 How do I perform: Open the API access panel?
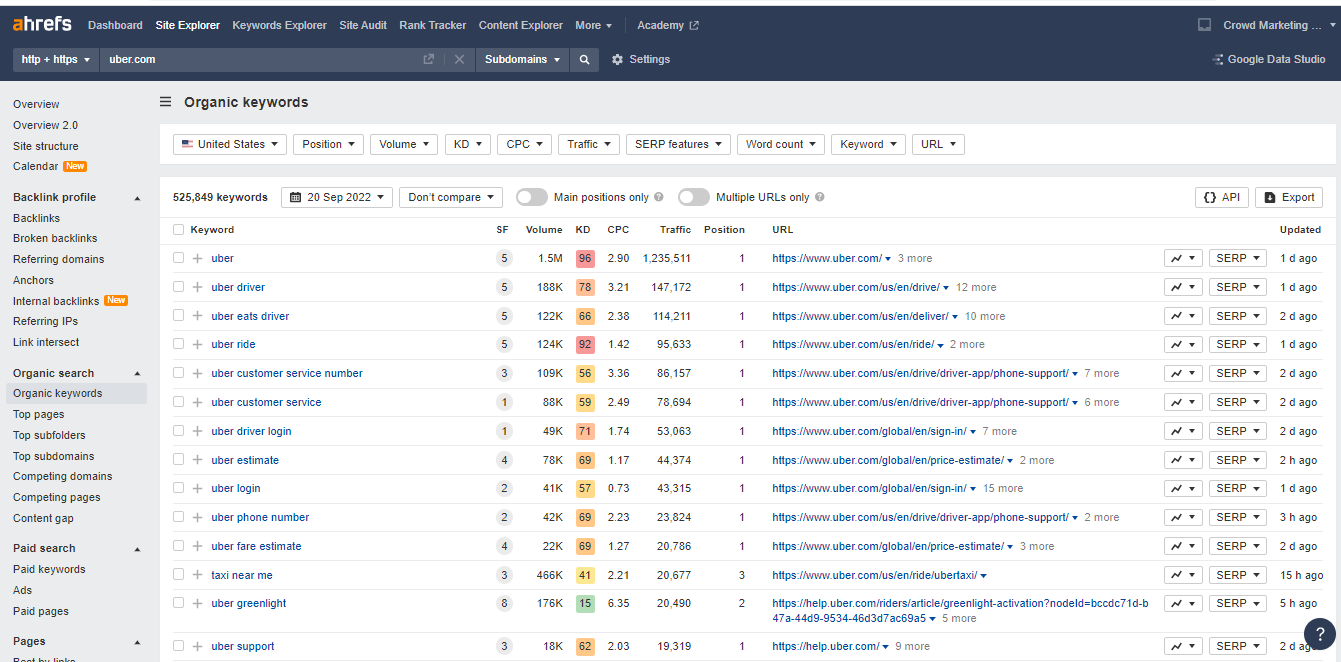pyautogui.click(x=1221, y=197)
